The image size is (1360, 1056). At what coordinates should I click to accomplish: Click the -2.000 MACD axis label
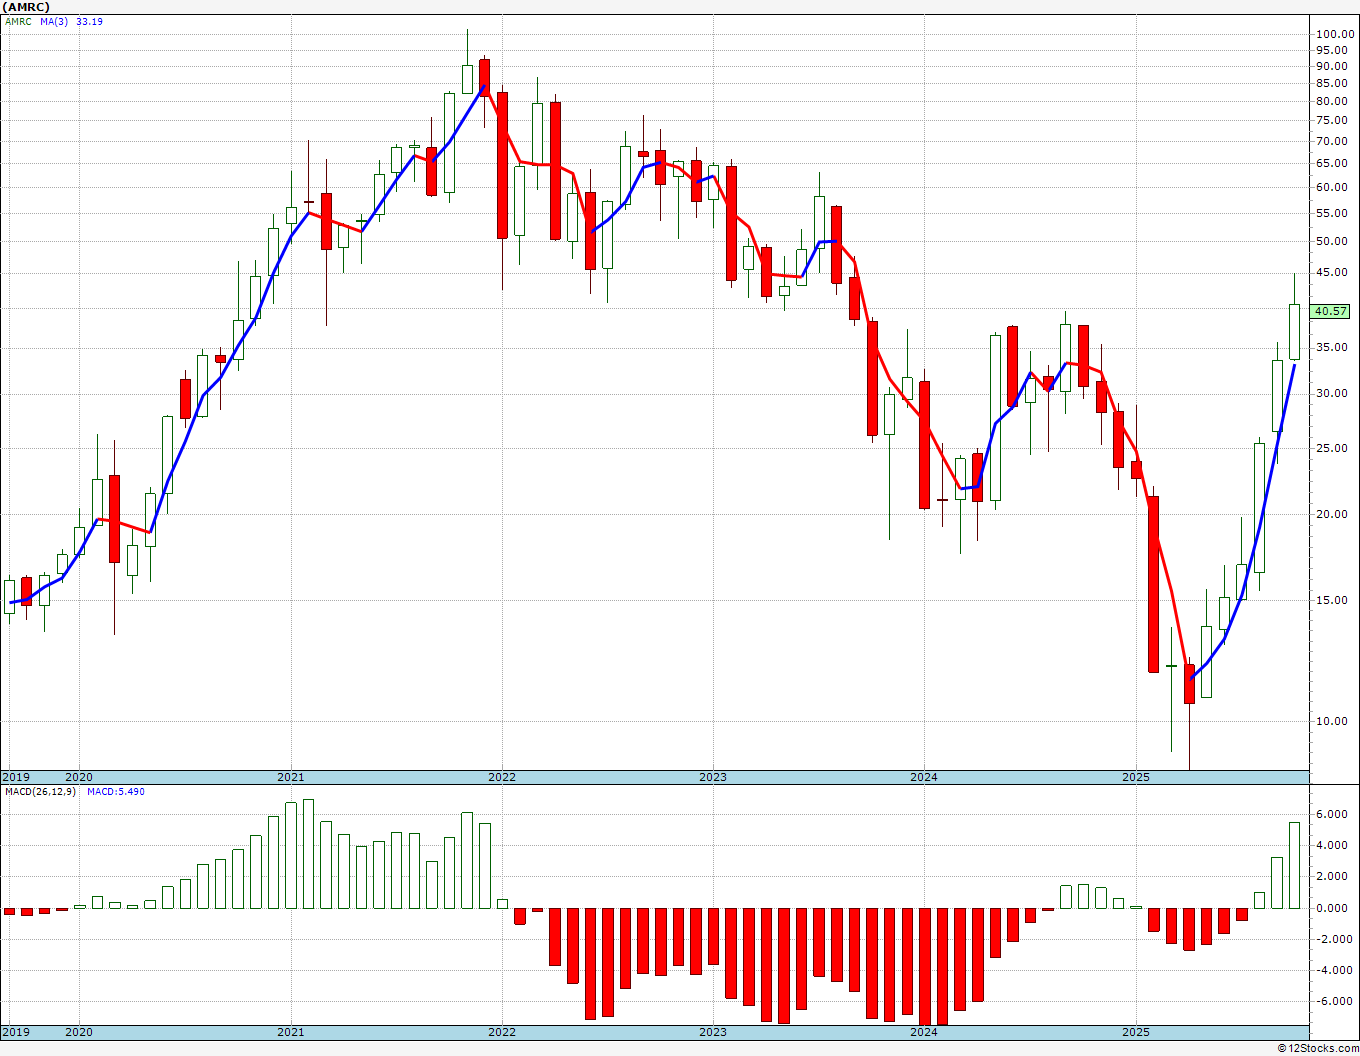1333,940
